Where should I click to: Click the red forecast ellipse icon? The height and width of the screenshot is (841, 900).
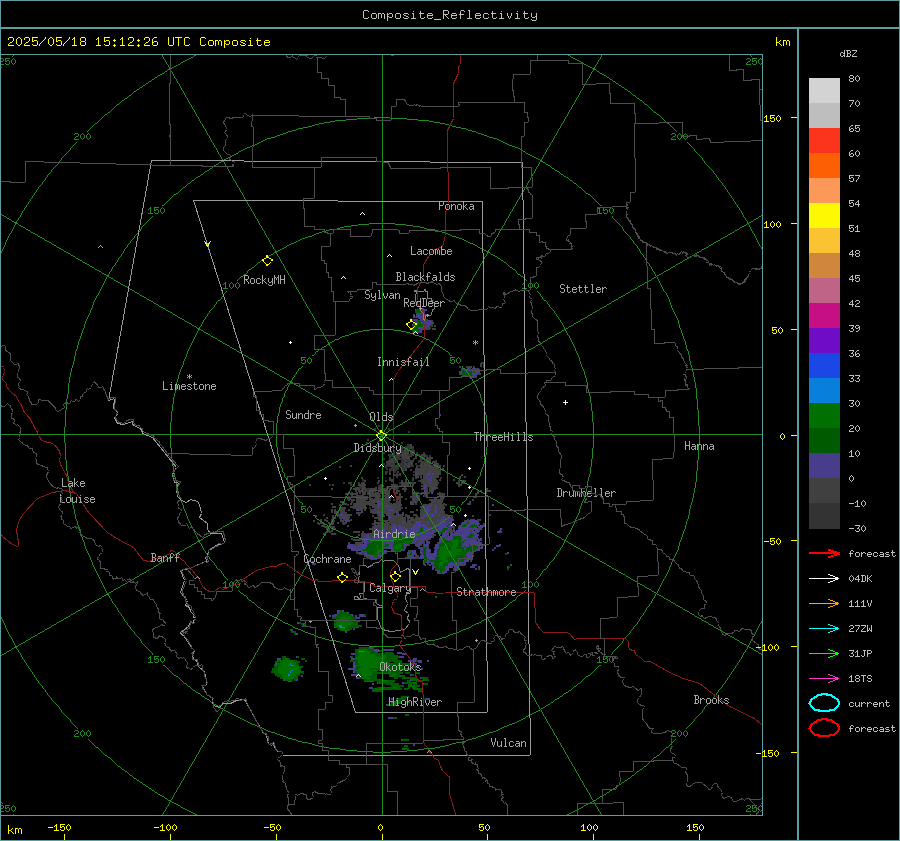824,728
